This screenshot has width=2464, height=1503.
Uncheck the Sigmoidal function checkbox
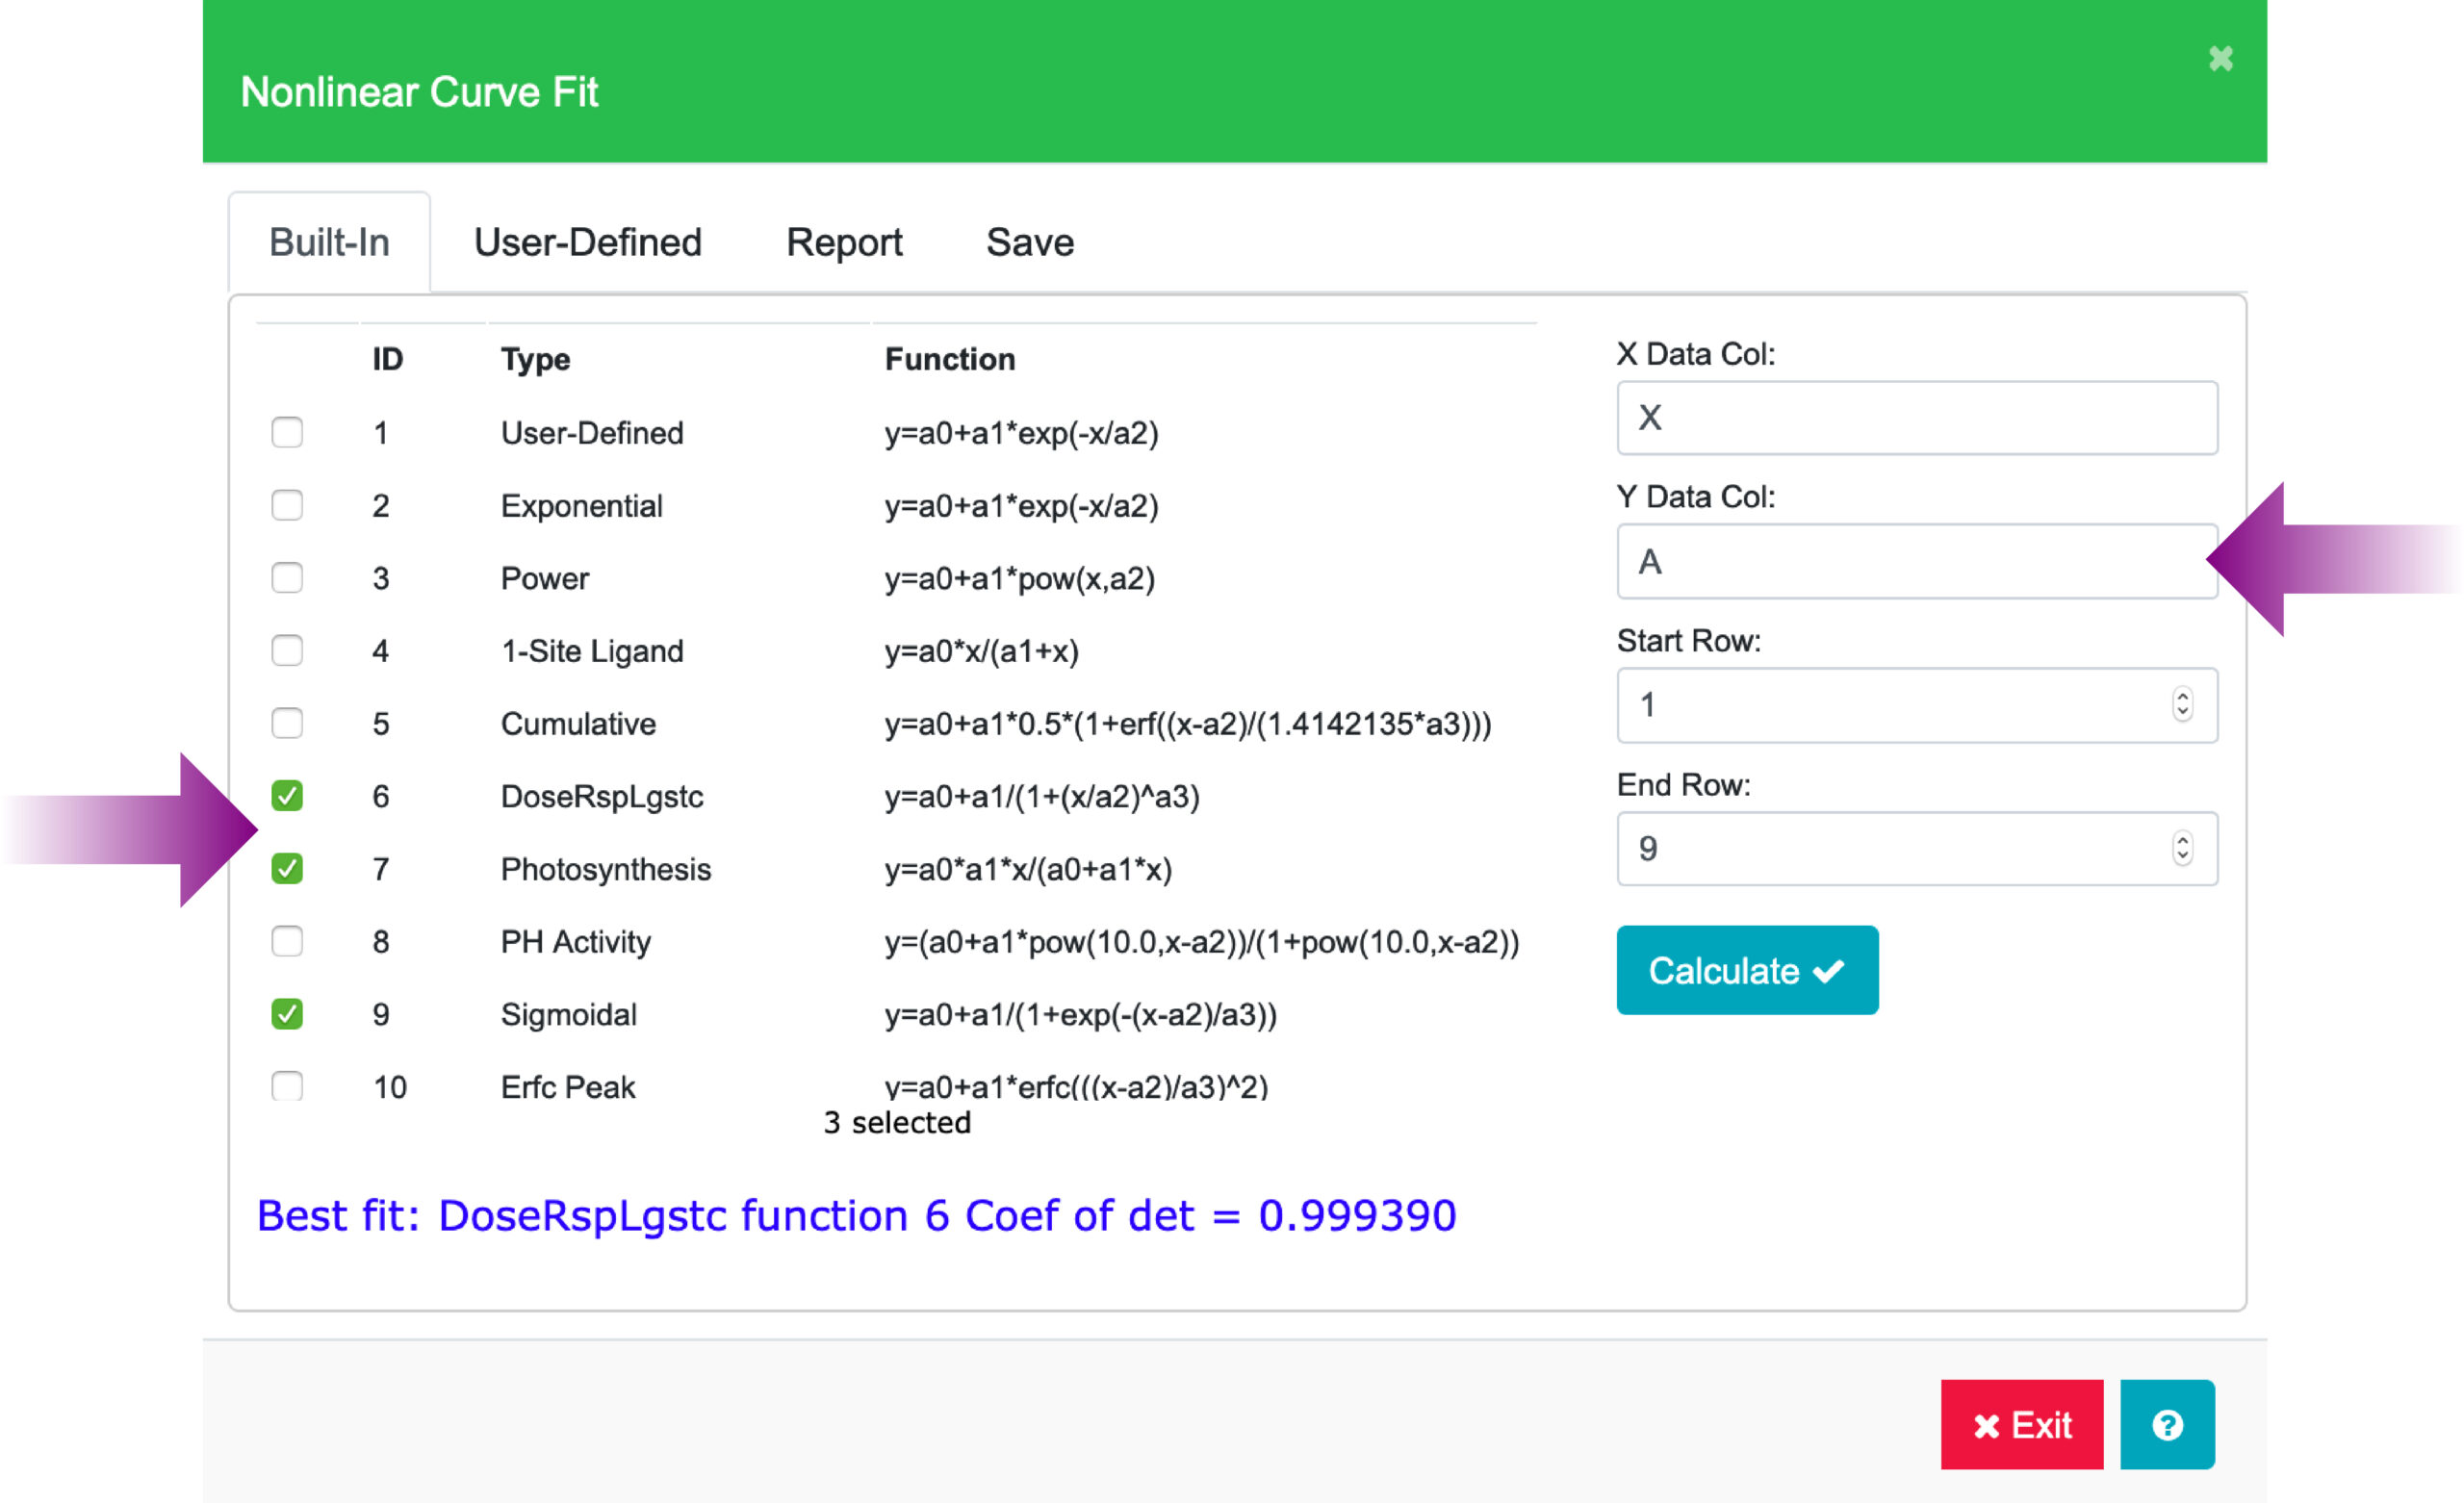[x=287, y=1014]
